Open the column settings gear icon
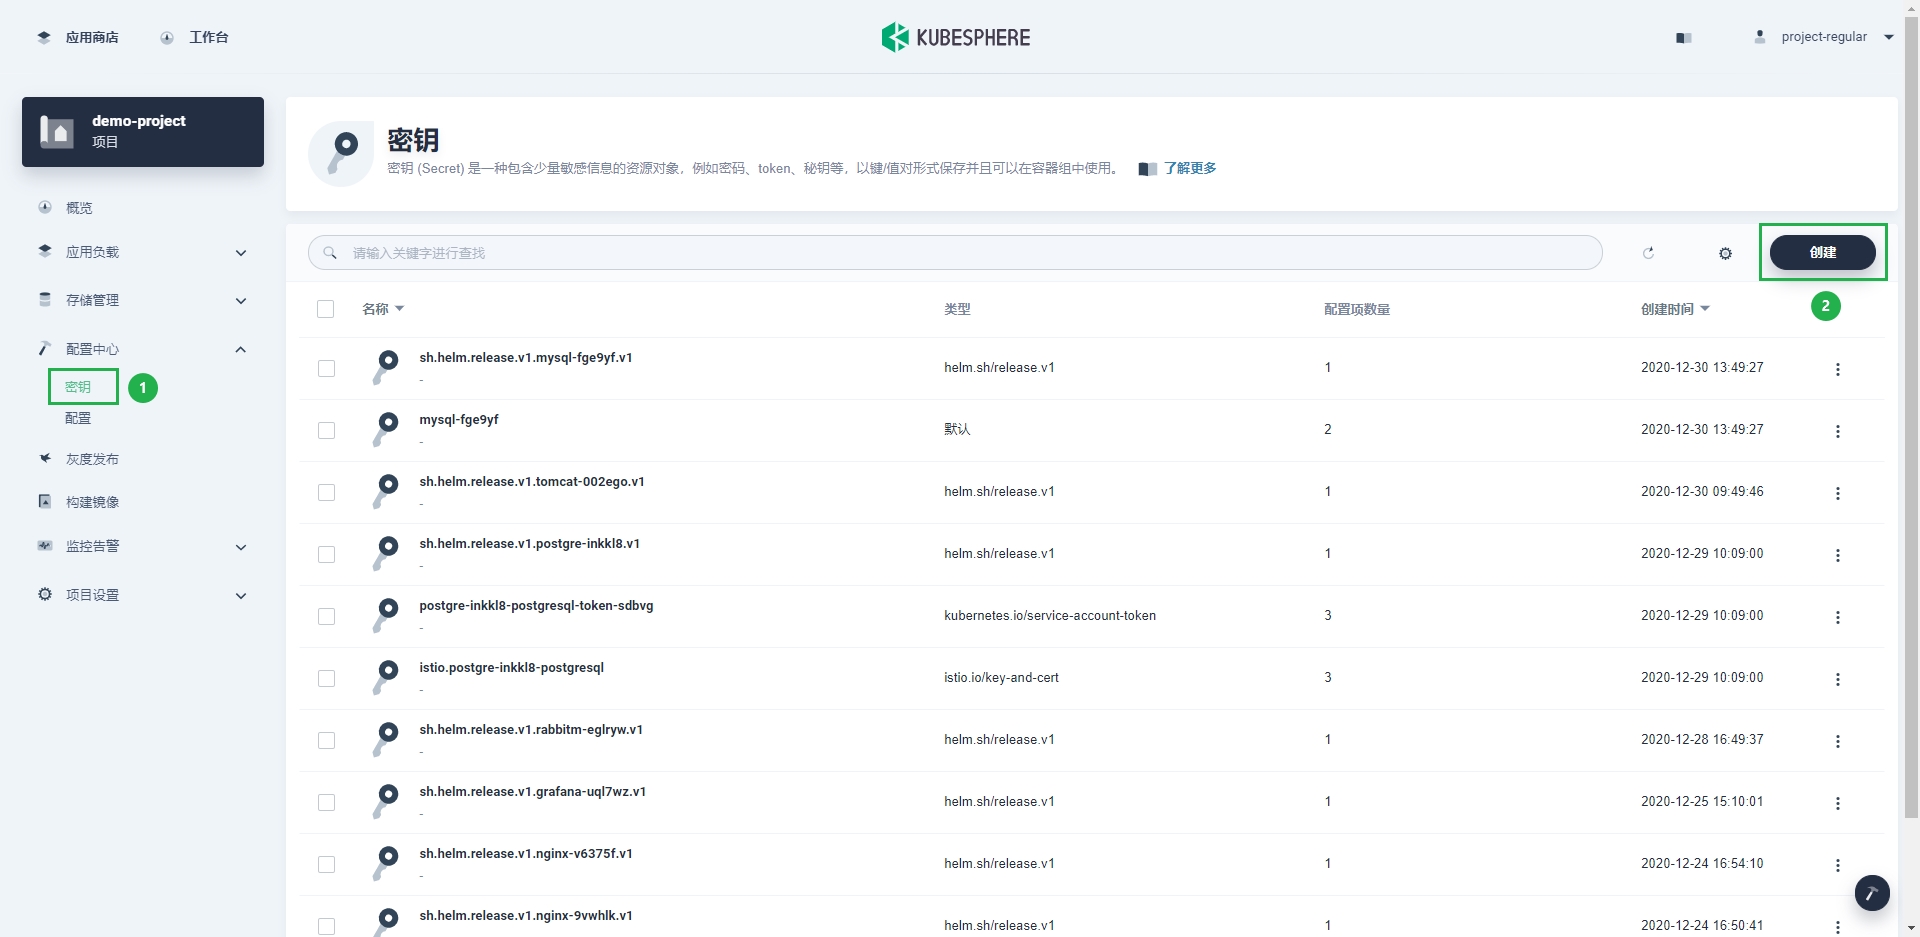The width and height of the screenshot is (1920, 937). [1724, 253]
